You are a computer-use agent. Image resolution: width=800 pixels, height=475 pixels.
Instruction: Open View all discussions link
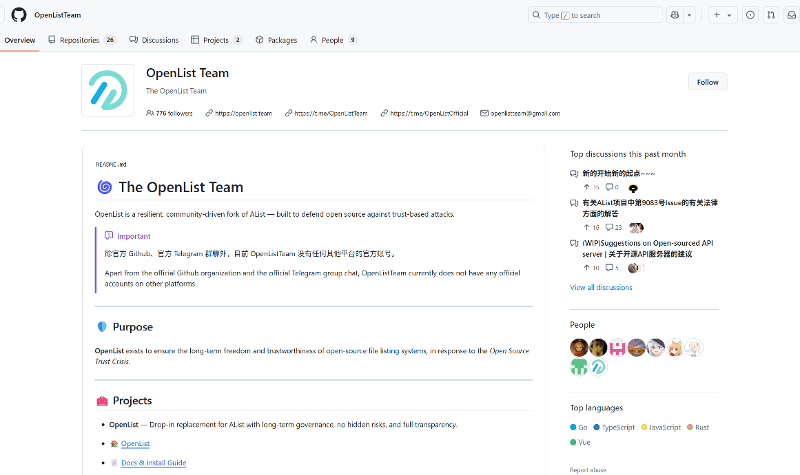pyautogui.click(x=601, y=288)
